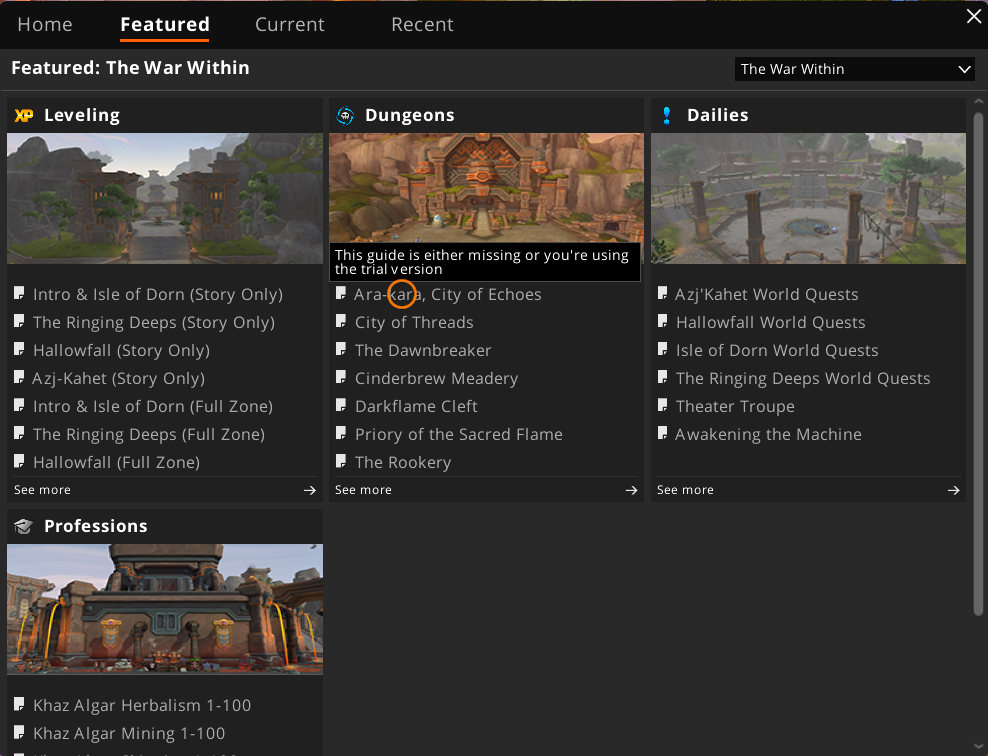
Task: Switch to the Home tab
Action: pyautogui.click(x=45, y=25)
